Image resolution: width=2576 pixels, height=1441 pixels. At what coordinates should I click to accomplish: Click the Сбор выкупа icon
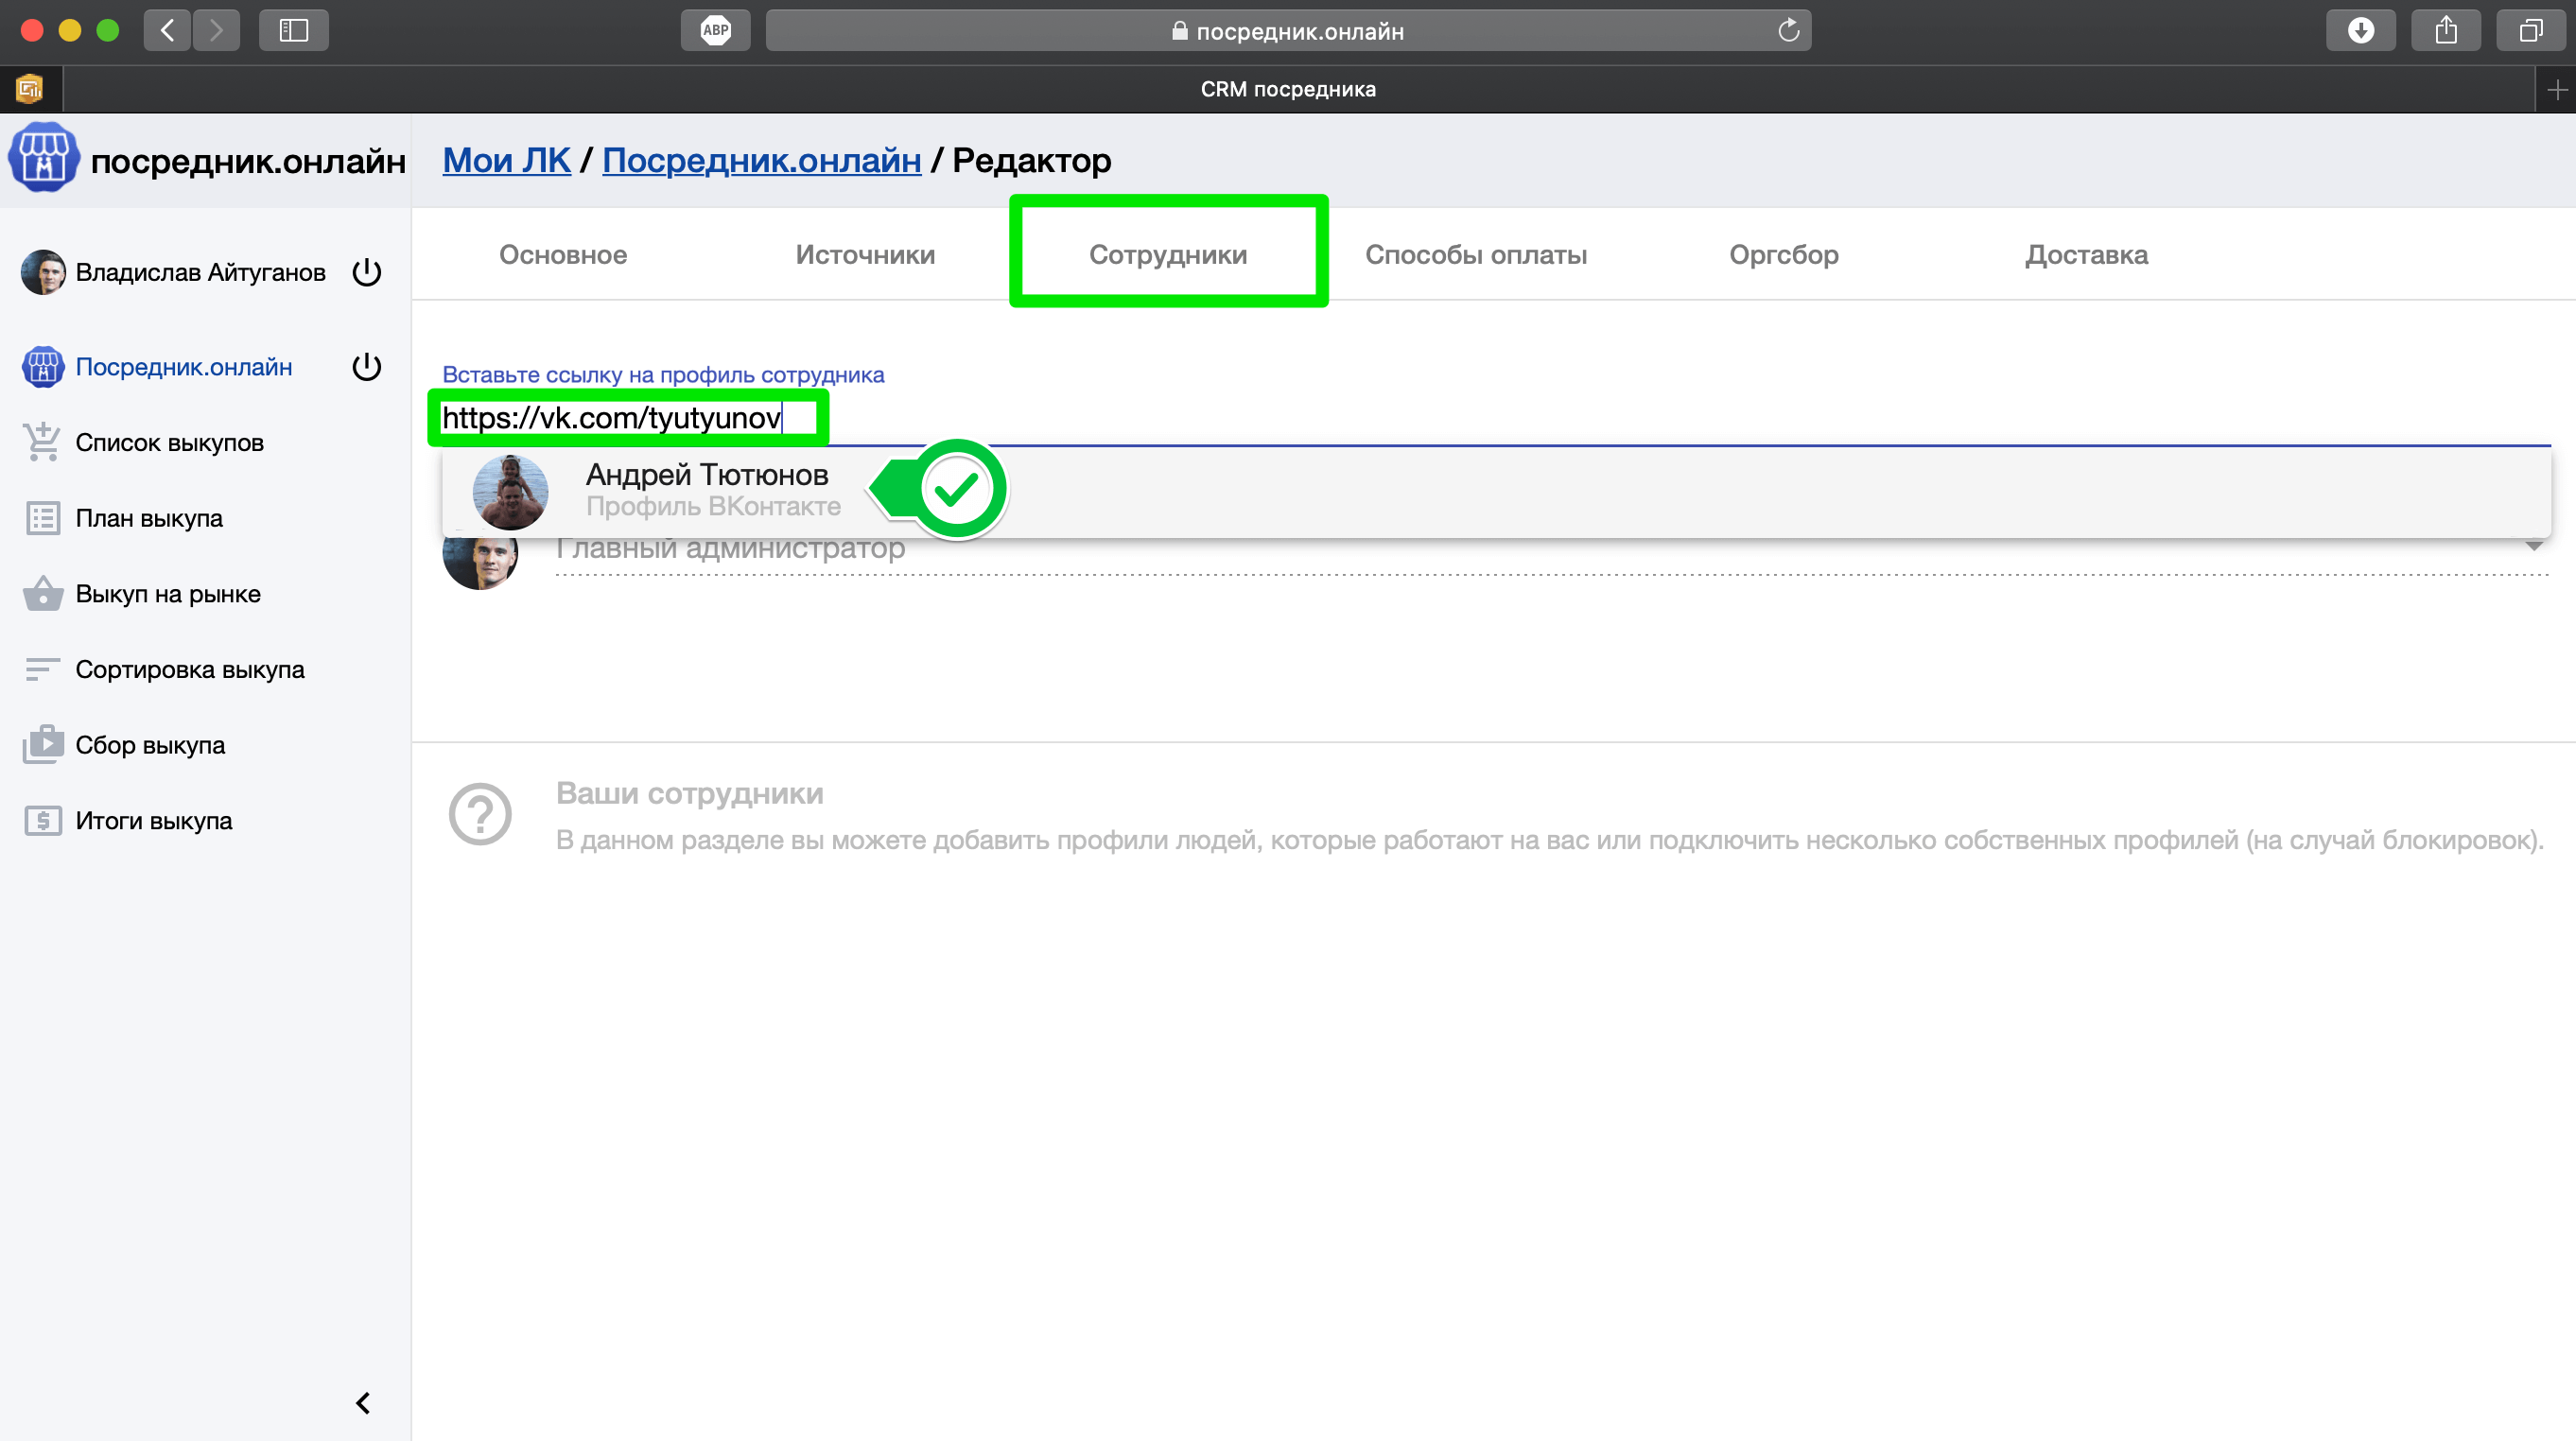click(x=42, y=745)
